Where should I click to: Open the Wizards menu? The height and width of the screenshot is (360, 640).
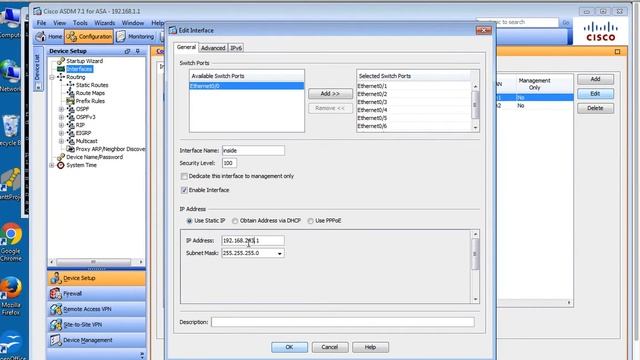pyautogui.click(x=104, y=23)
